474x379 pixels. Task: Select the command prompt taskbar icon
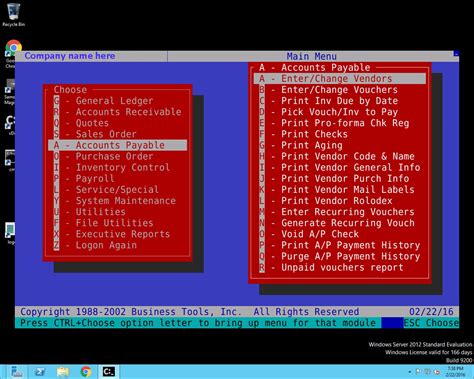pyautogui.click(x=109, y=371)
